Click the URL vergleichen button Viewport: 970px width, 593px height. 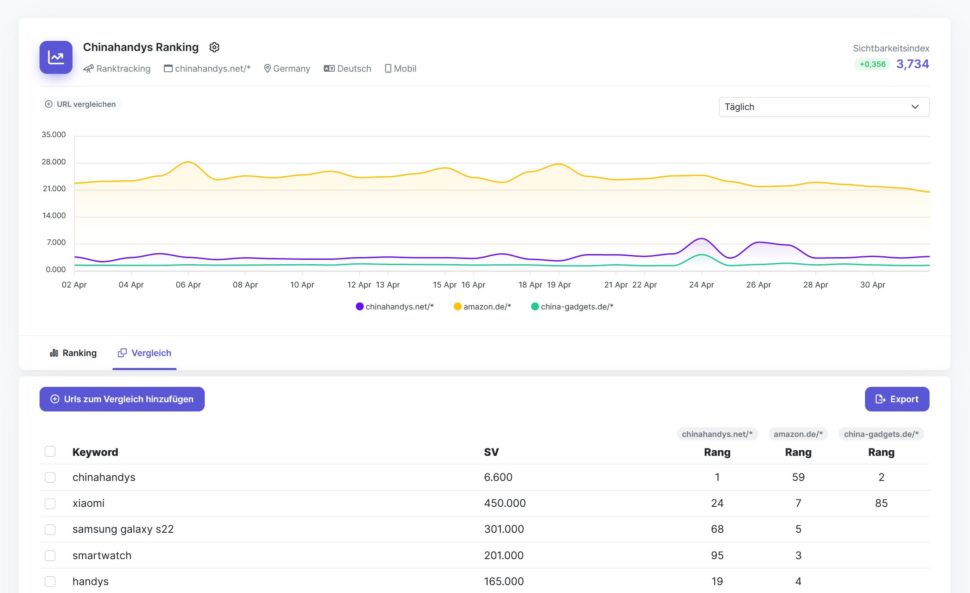(80, 104)
